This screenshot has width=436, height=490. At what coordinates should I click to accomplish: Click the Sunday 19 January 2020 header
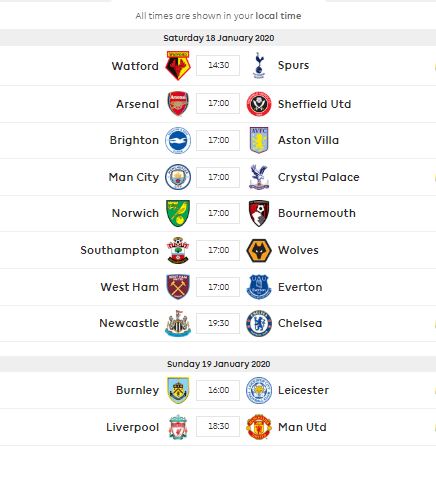218,364
